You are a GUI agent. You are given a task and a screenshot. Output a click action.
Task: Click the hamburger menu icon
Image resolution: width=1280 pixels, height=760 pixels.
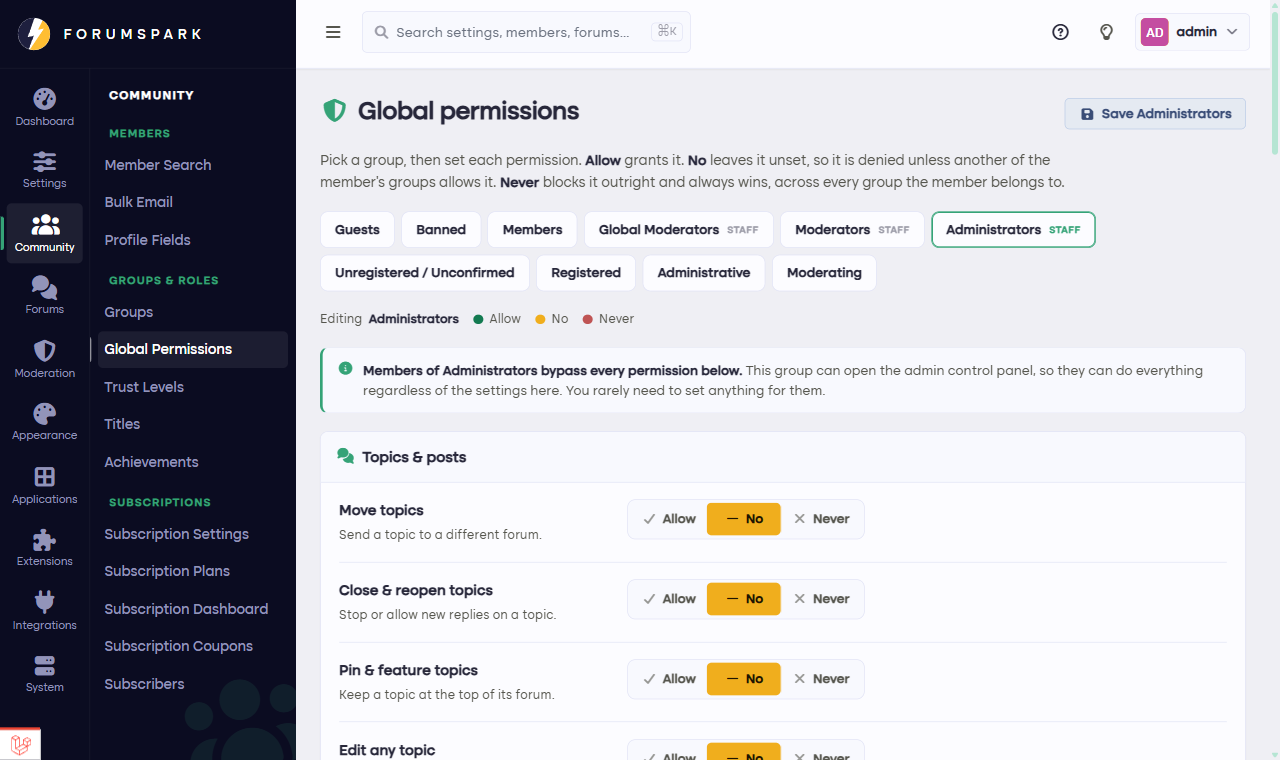pos(333,32)
